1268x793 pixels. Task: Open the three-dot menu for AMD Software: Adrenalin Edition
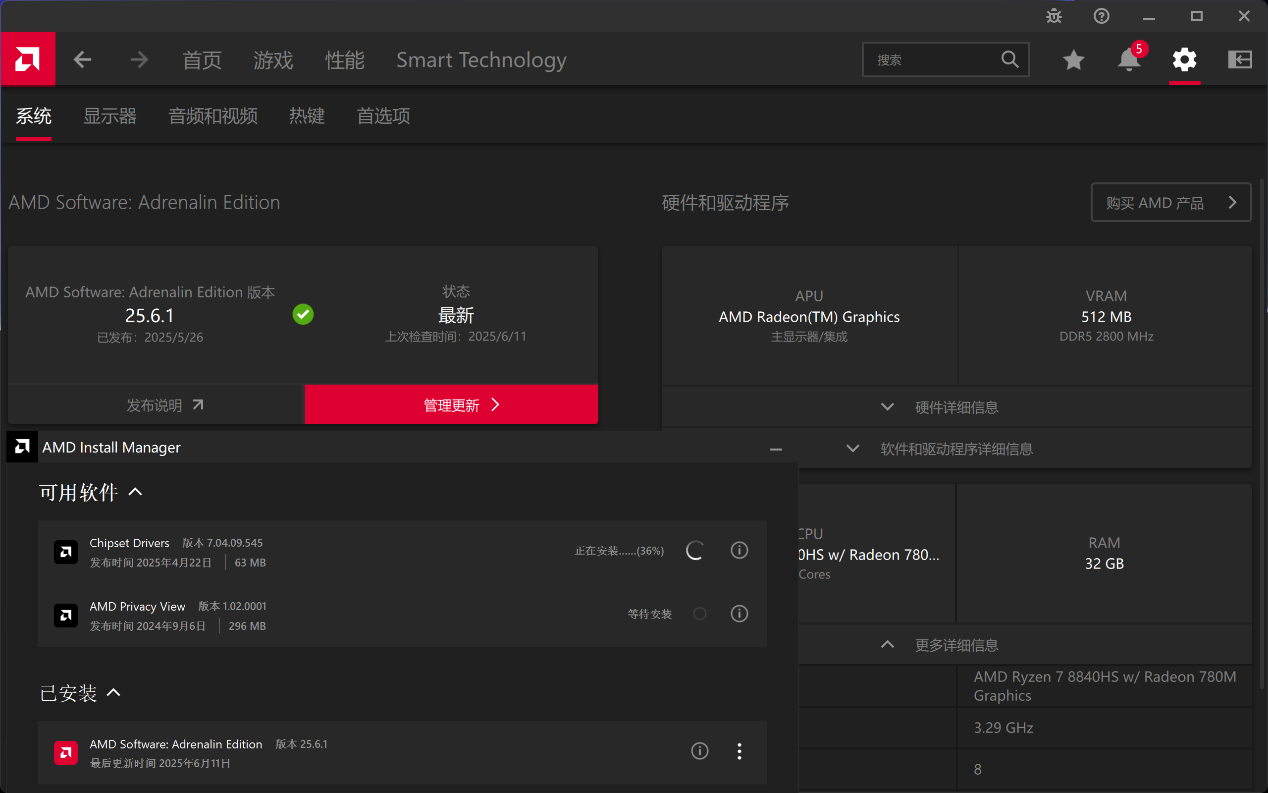(739, 751)
